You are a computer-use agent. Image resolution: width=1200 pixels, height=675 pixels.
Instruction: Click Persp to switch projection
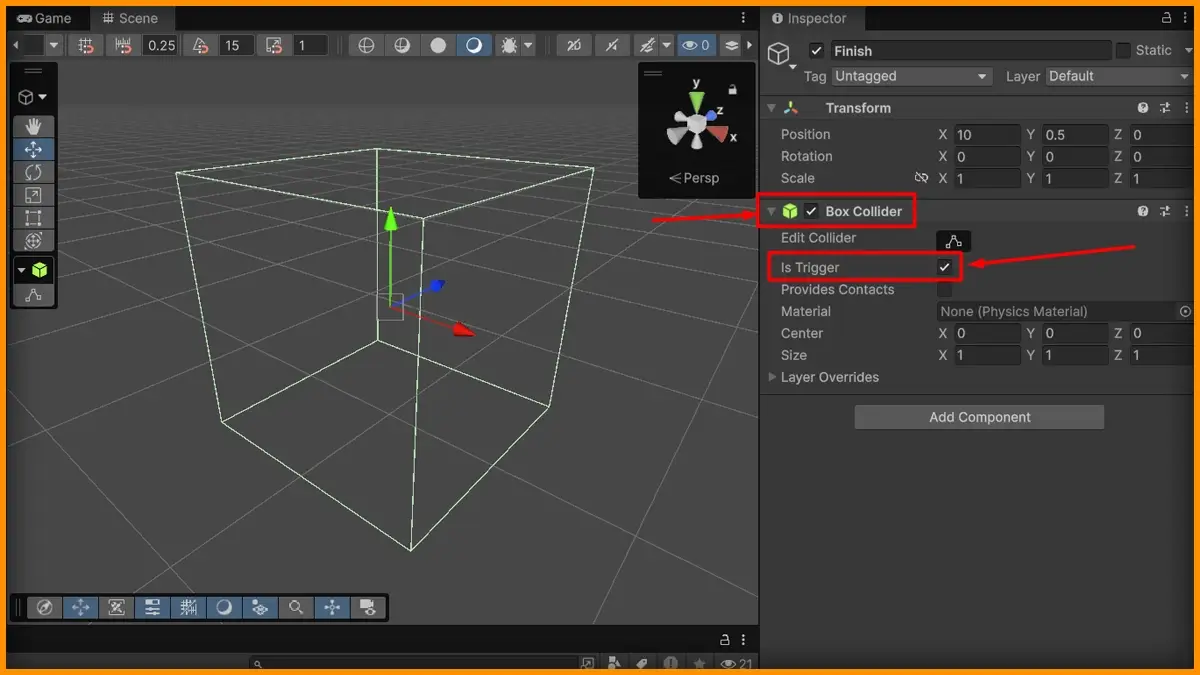click(x=693, y=178)
